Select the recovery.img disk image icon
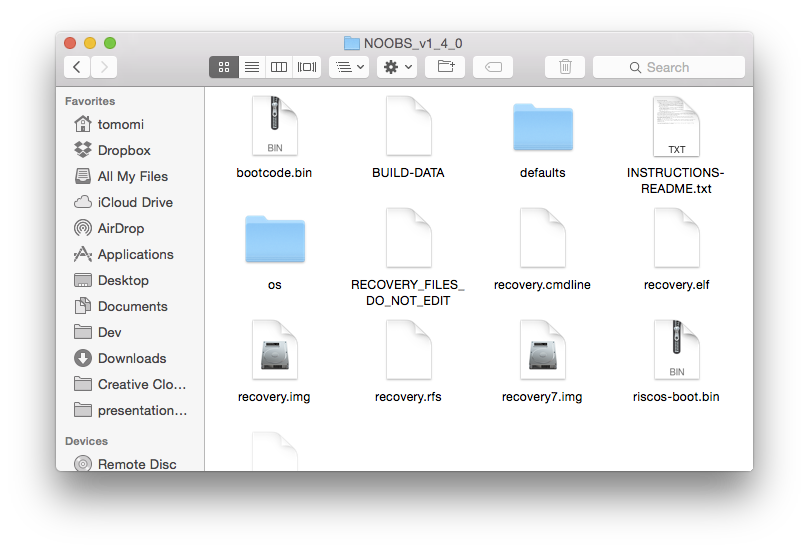 (x=274, y=350)
